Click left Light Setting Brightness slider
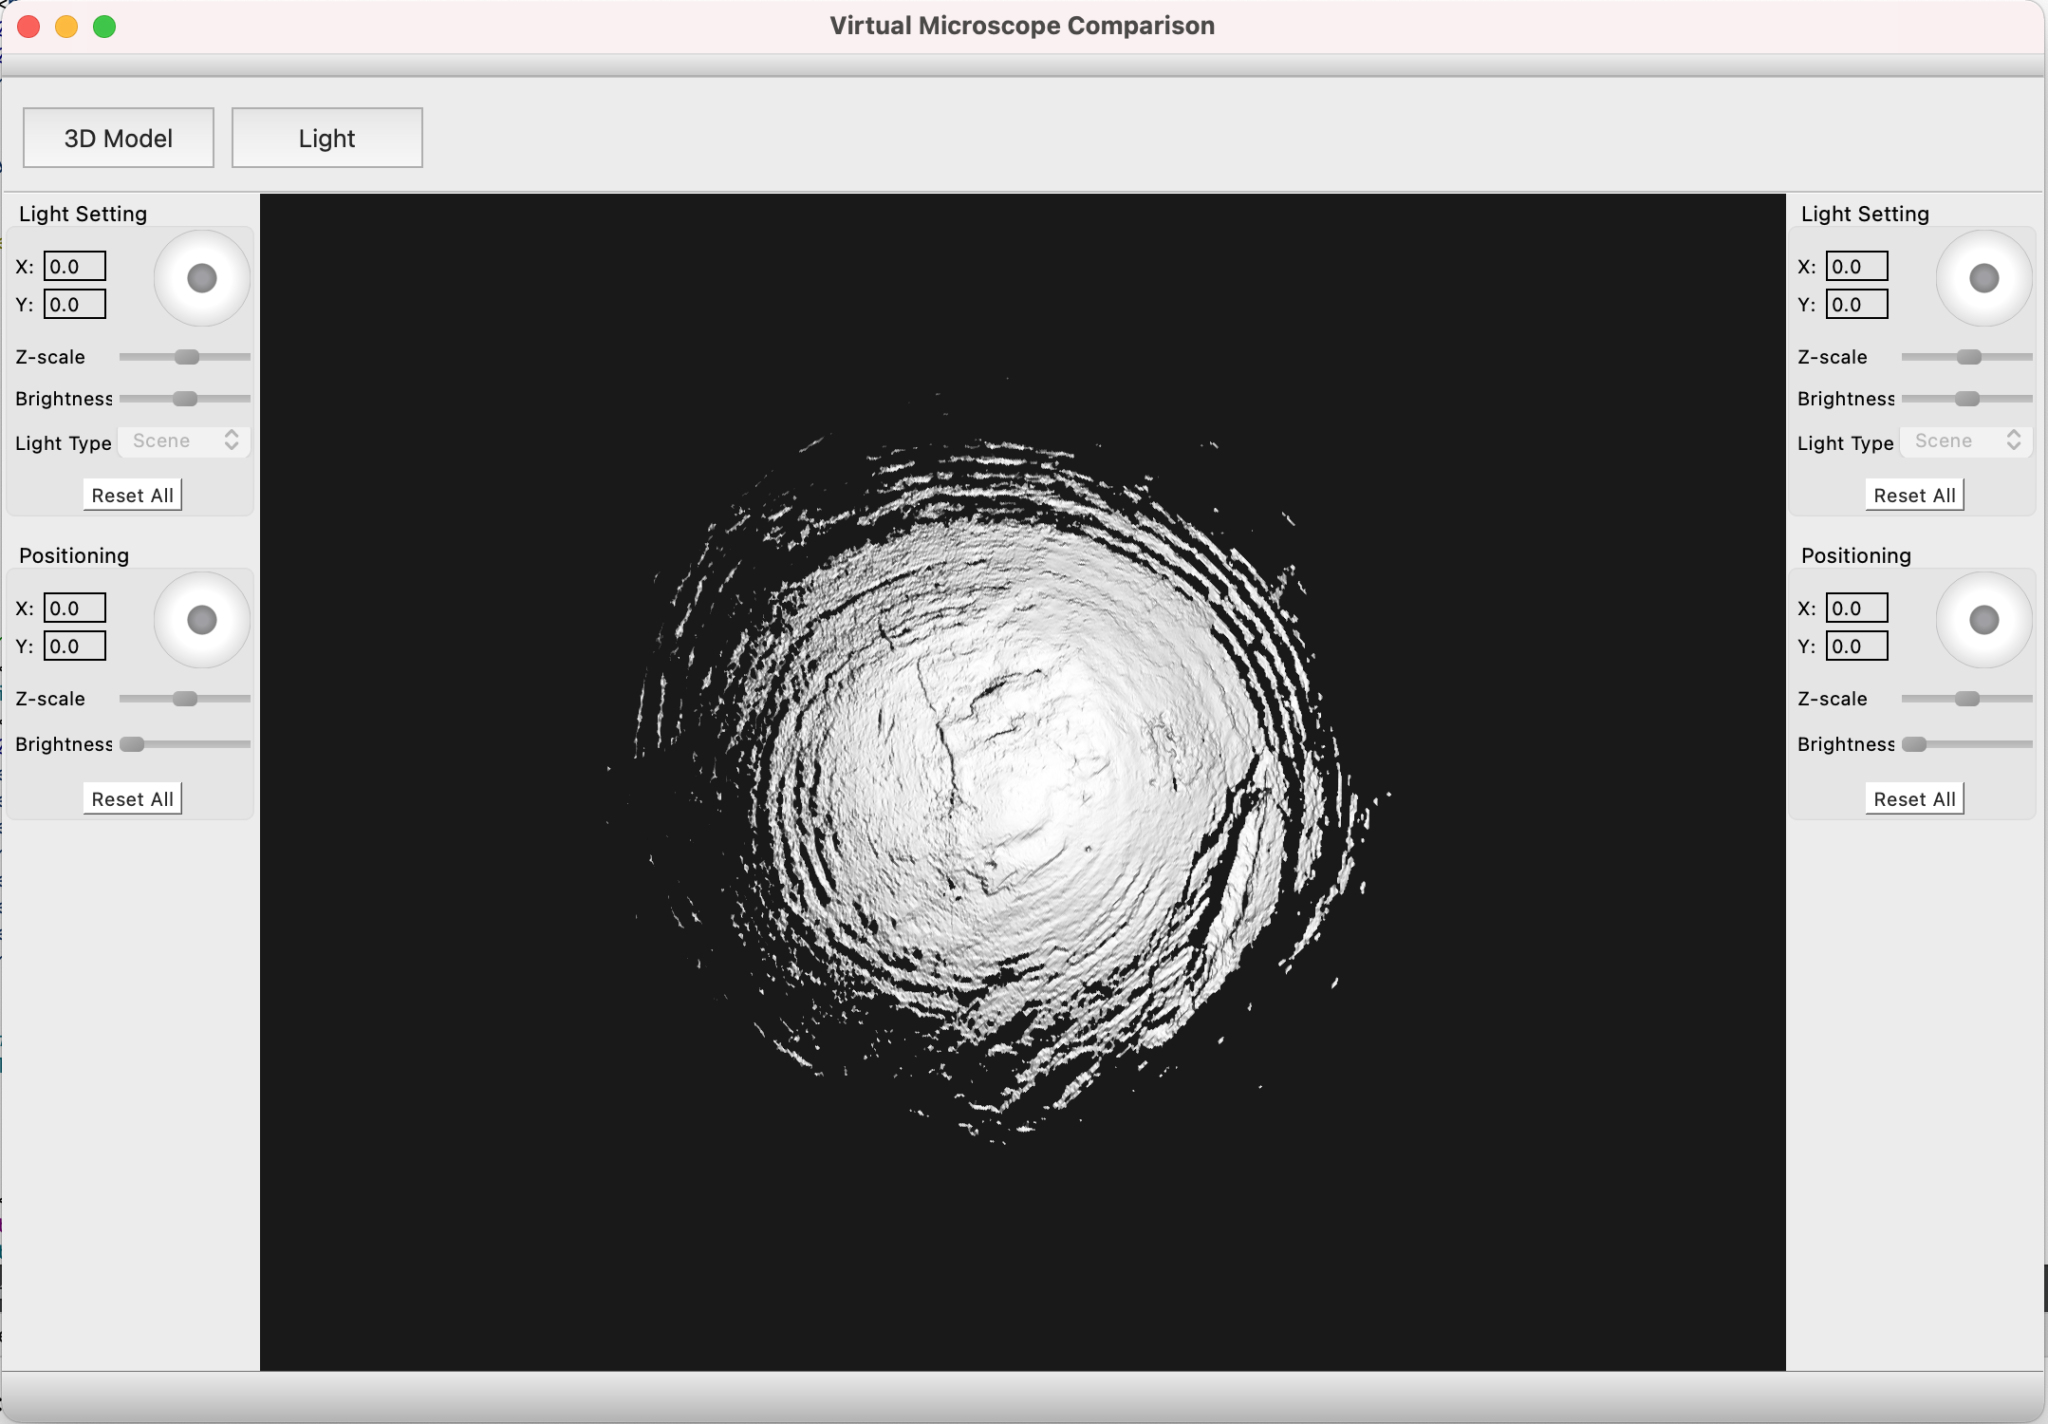 [185, 399]
